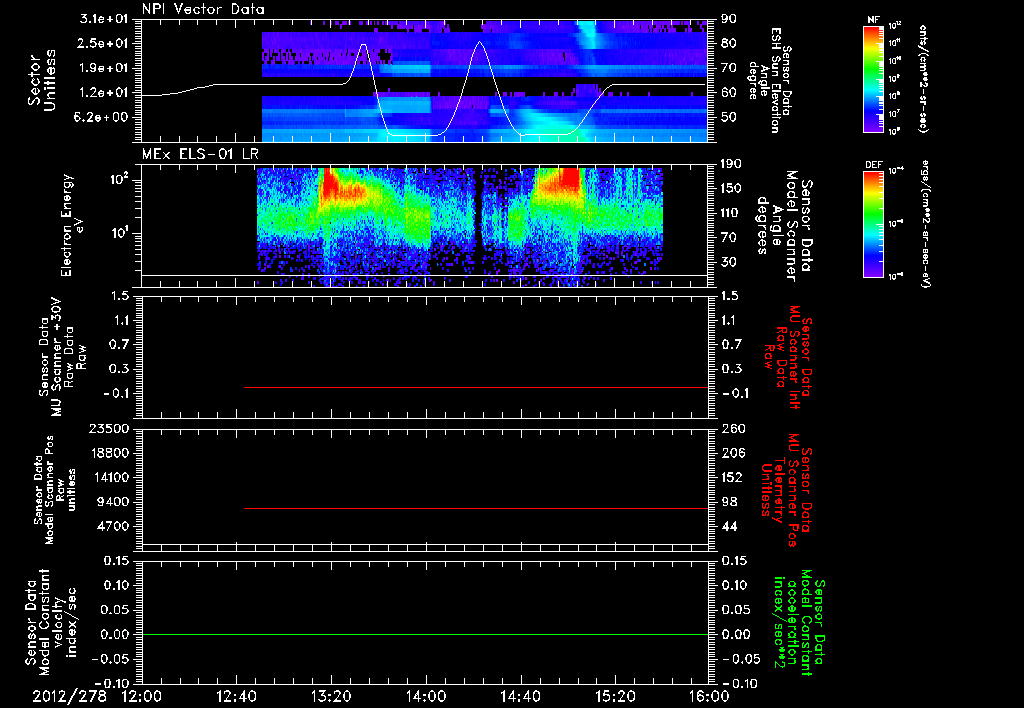Click the green line in the velocity panel
Image resolution: width=1024 pixels, height=708 pixels.
point(425,634)
